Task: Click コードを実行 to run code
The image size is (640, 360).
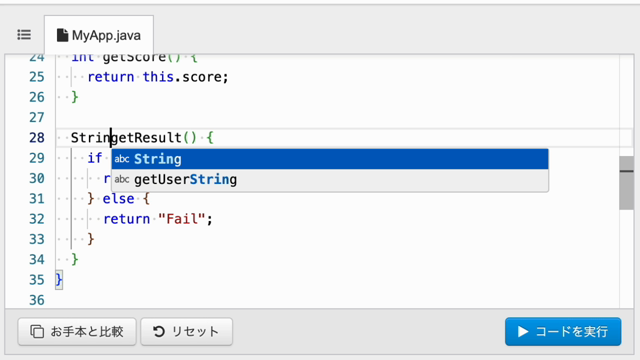Action: pos(563,331)
